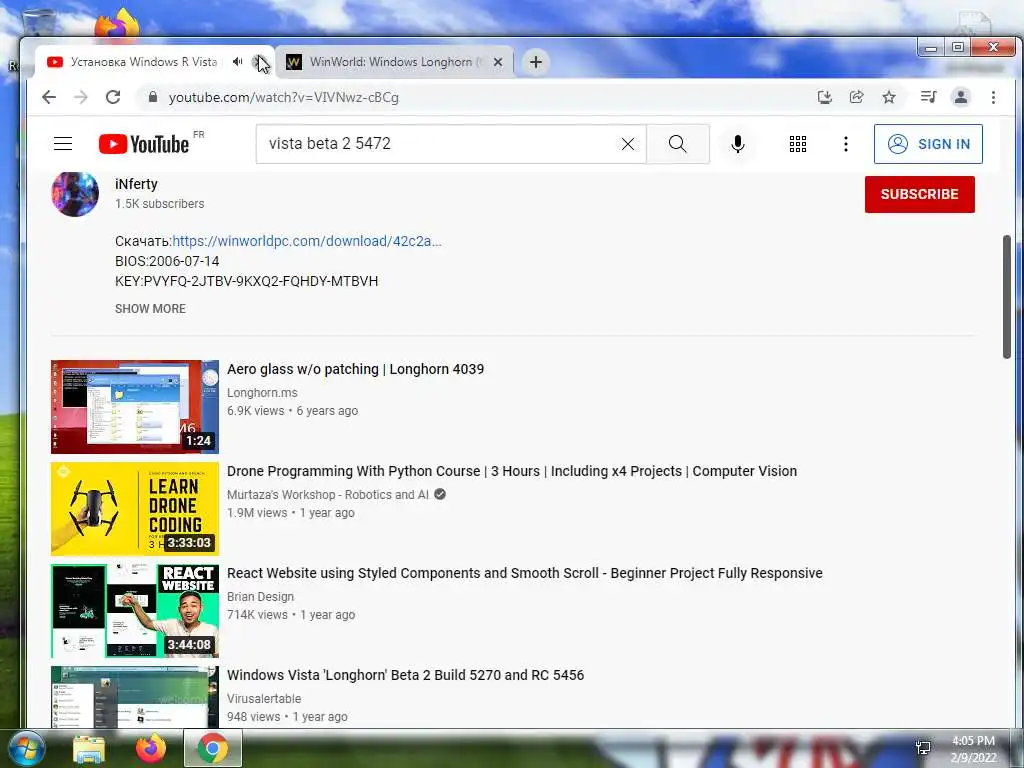This screenshot has width=1024, height=768.
Task: Open the YouTube apps grid
Action: 797,144
